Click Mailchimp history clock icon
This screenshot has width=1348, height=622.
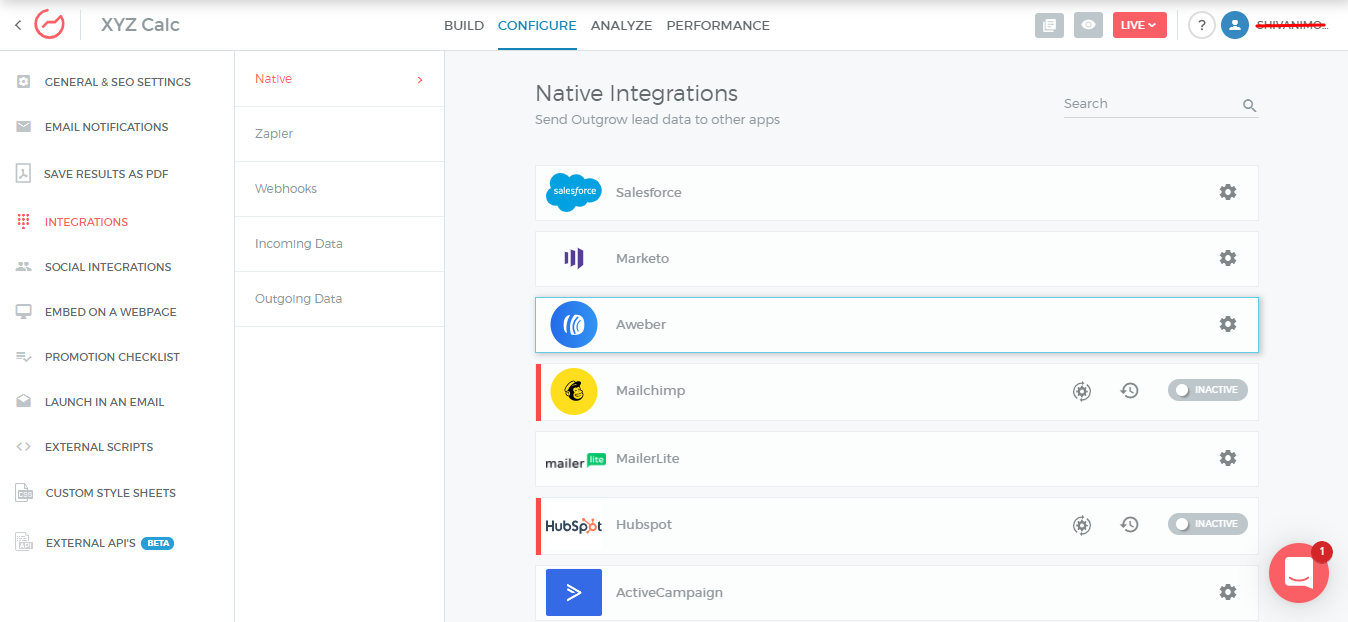(1130, 391)
